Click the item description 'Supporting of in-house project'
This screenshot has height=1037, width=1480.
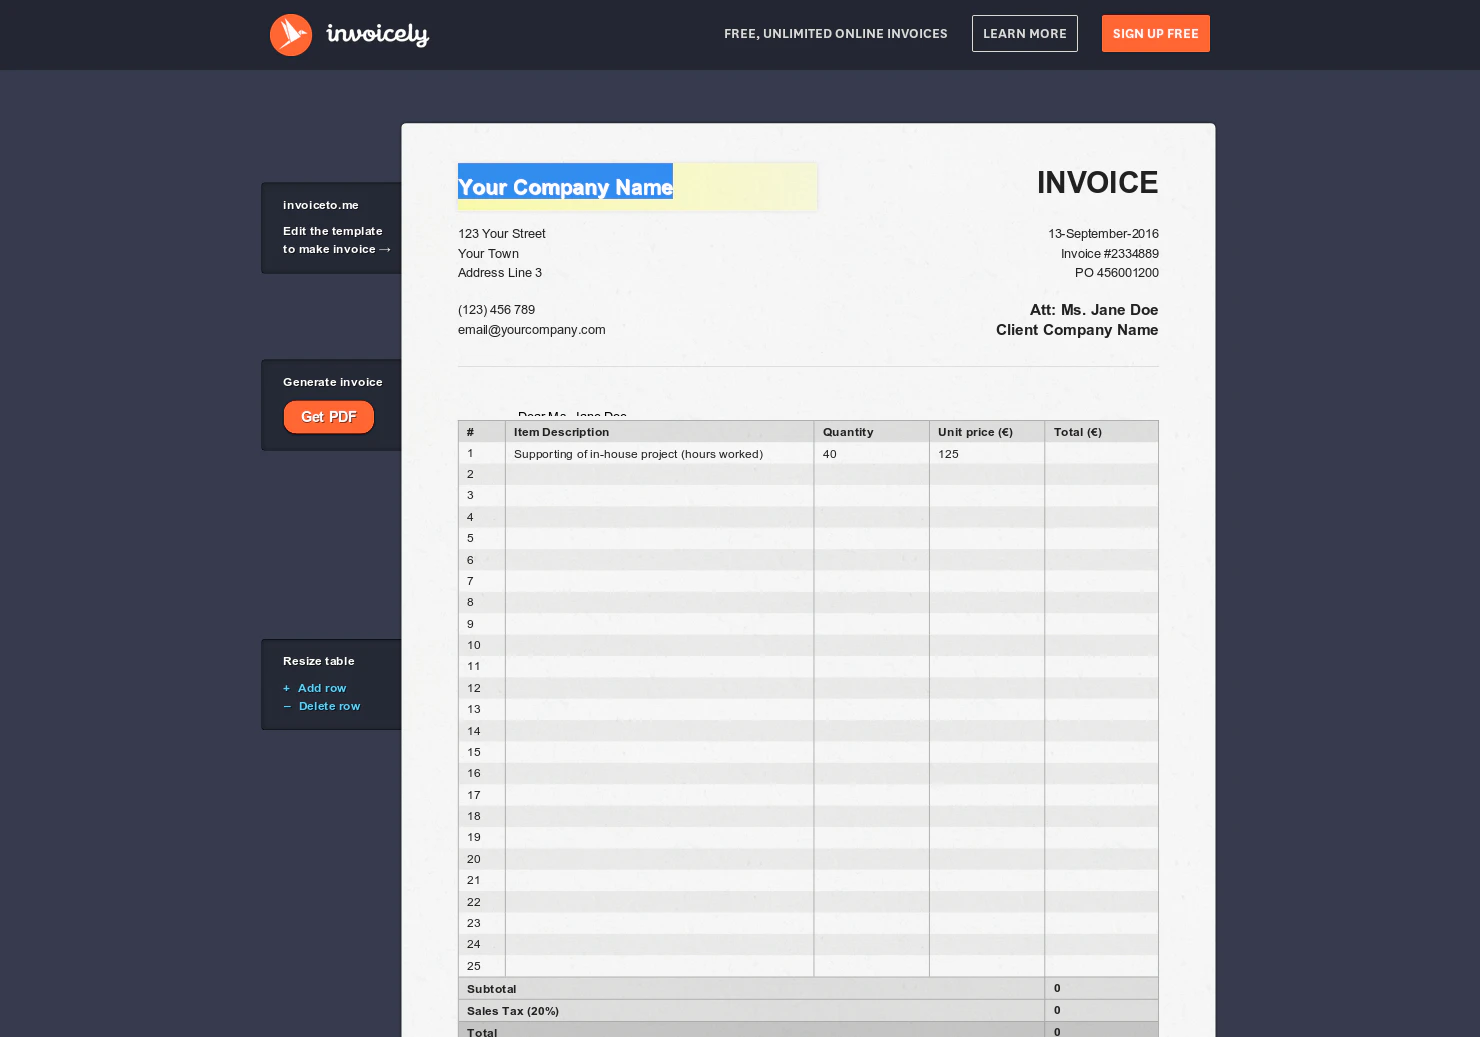coord(638,453)
